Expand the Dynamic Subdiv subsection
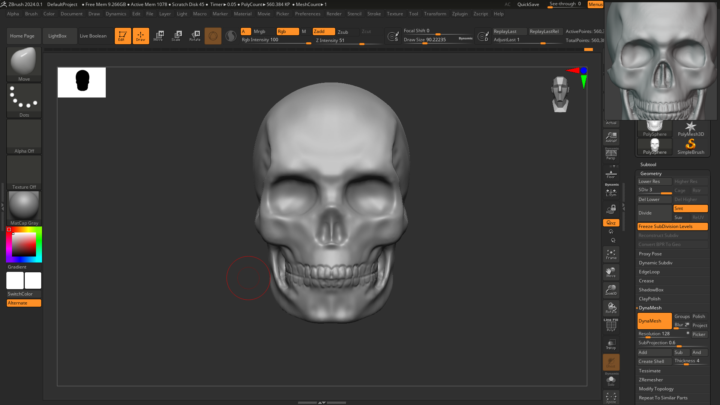 click(x=655, y=263)
